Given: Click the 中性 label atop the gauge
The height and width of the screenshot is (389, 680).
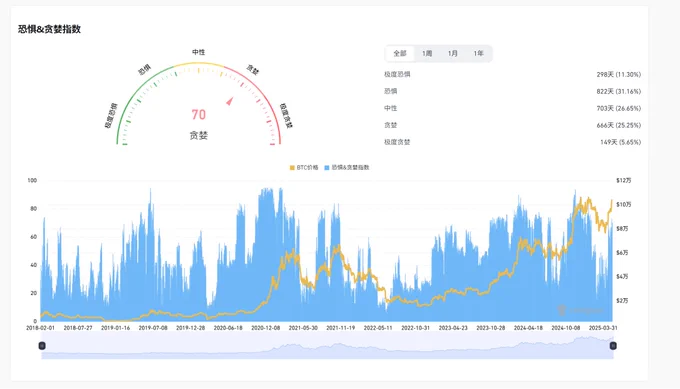Looking at the screenshot, I should pyautogui.click(x=199, y=52).
